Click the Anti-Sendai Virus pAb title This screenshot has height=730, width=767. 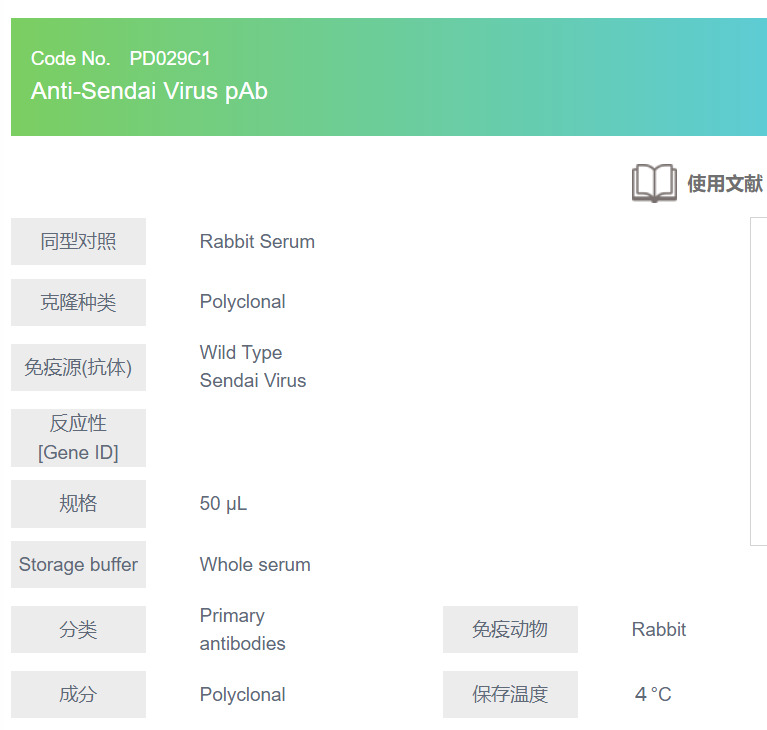pyautogui.click(x=149, y=91)
